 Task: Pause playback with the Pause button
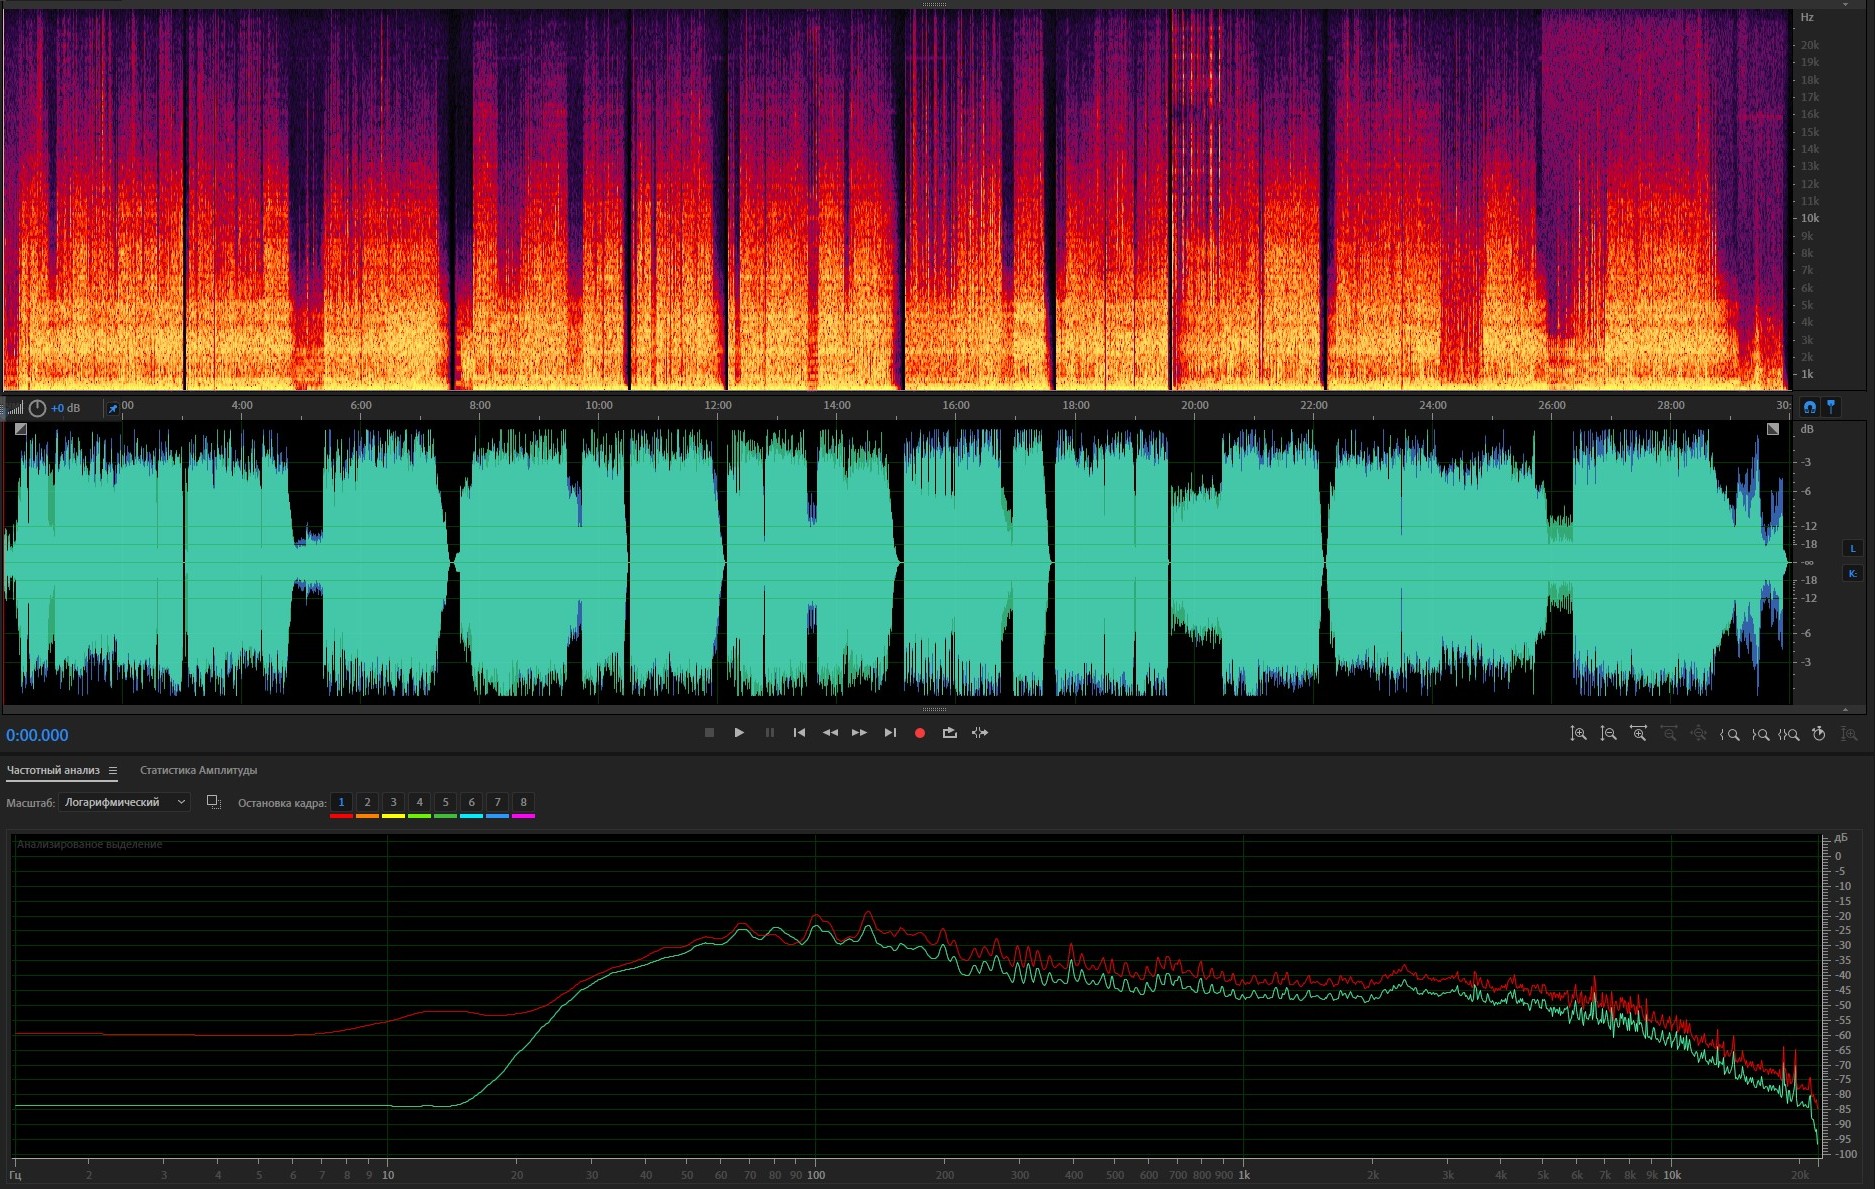(769, 733)
